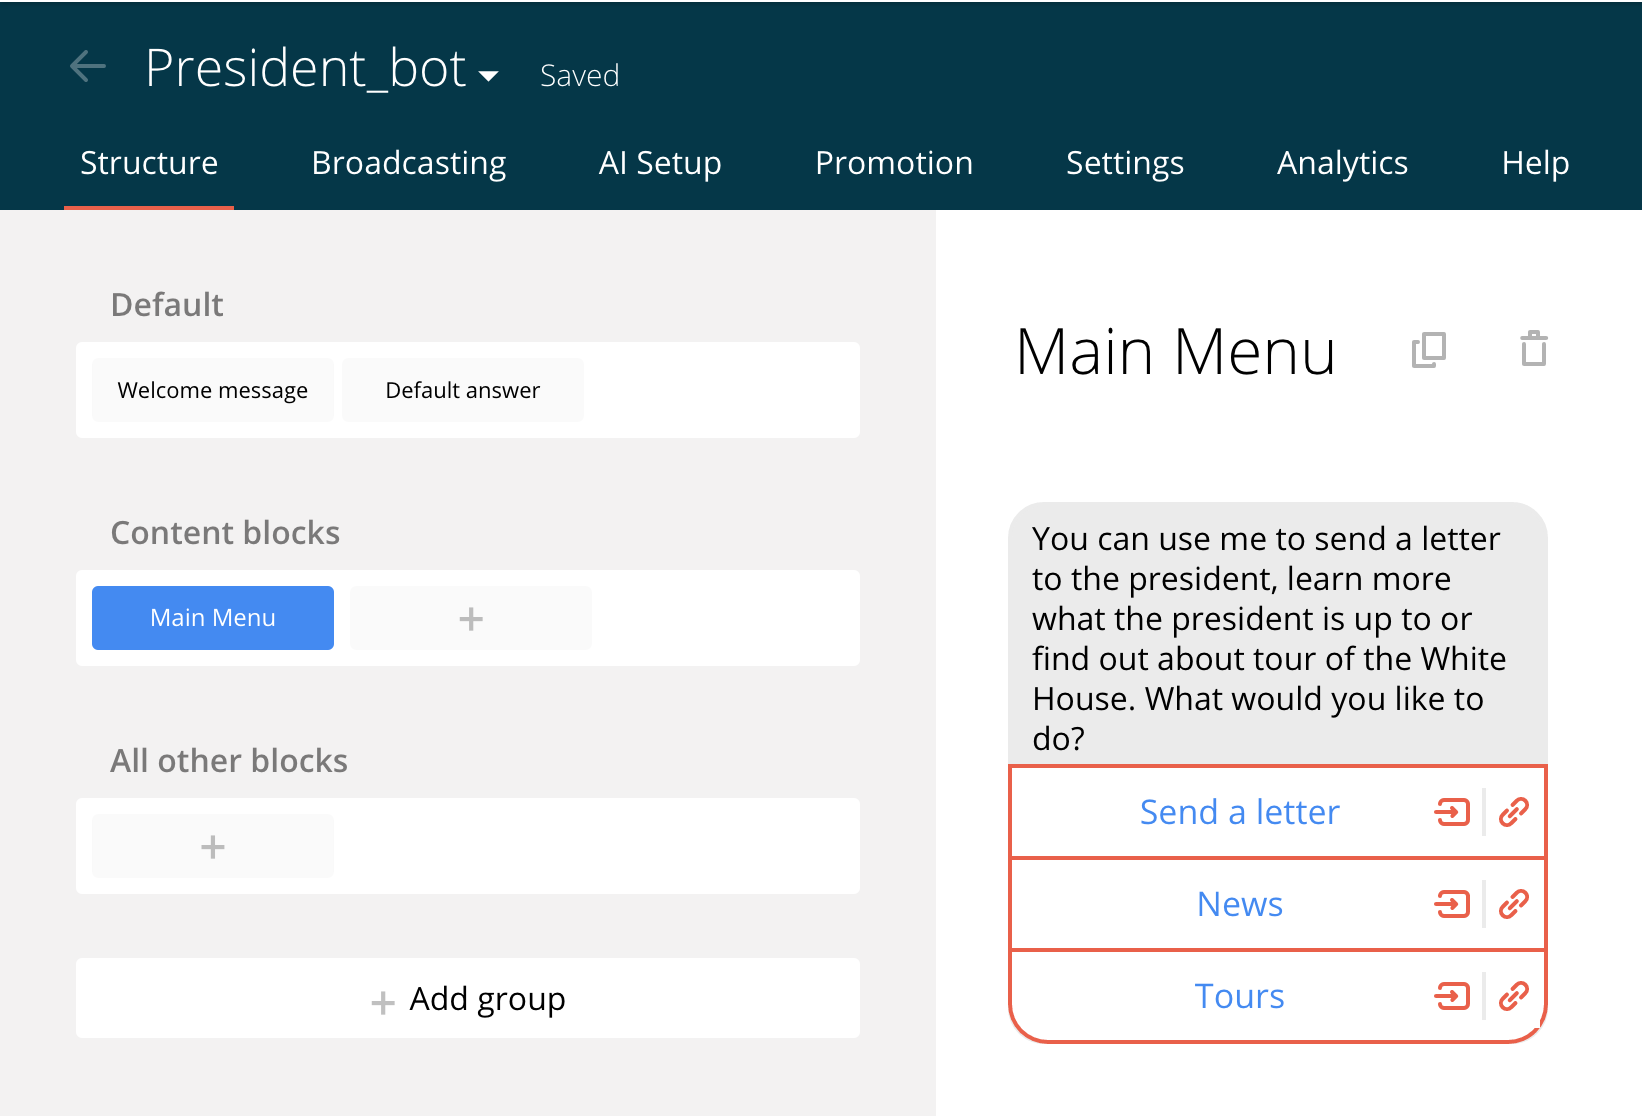Duplicate the Main Menu block
The height and width of the screenshot is (1116, 1642).
[x=1428, y=350]
